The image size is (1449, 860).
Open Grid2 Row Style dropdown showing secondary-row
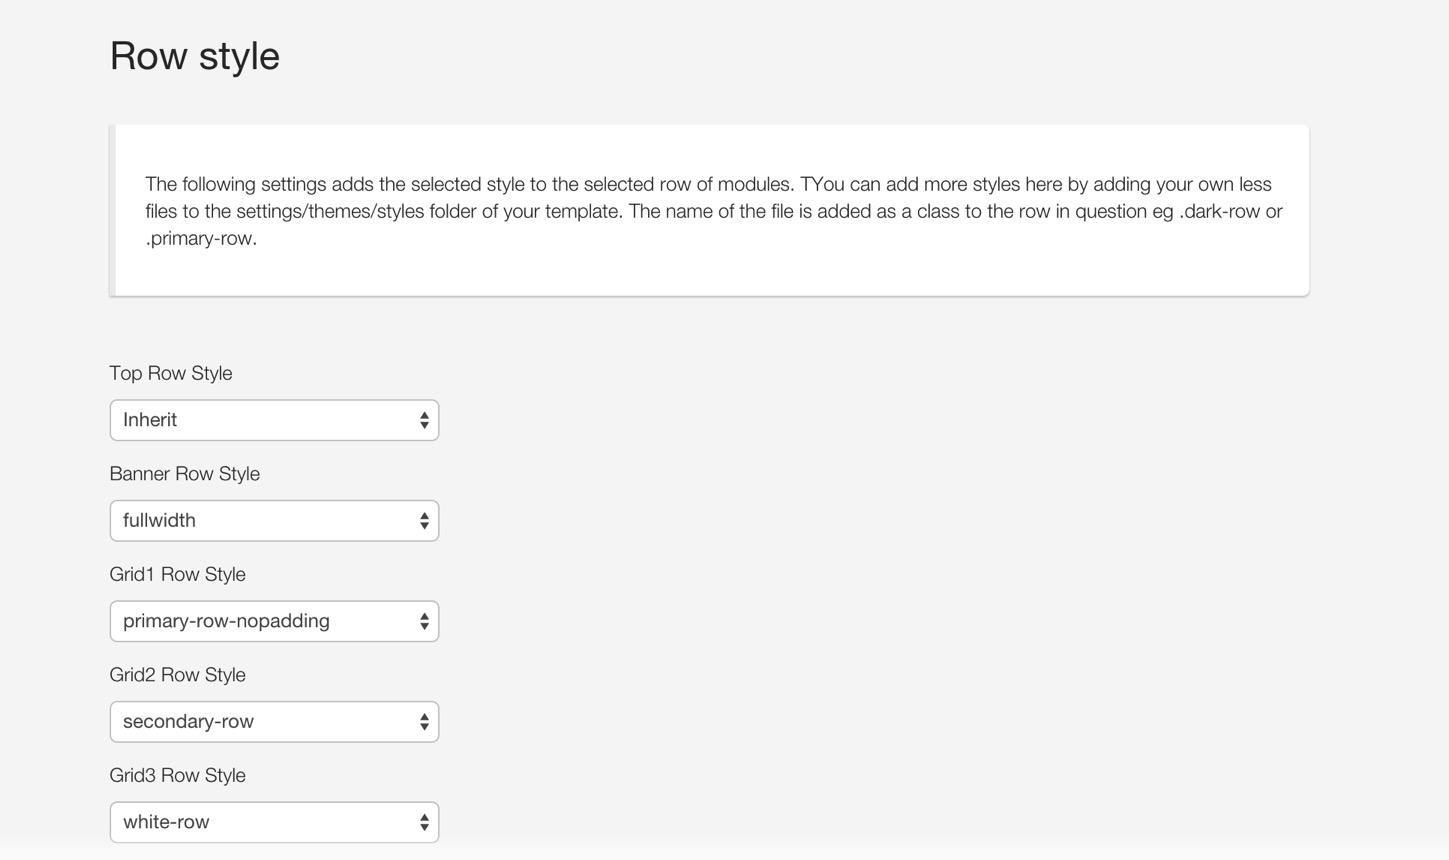click(274, 722)
